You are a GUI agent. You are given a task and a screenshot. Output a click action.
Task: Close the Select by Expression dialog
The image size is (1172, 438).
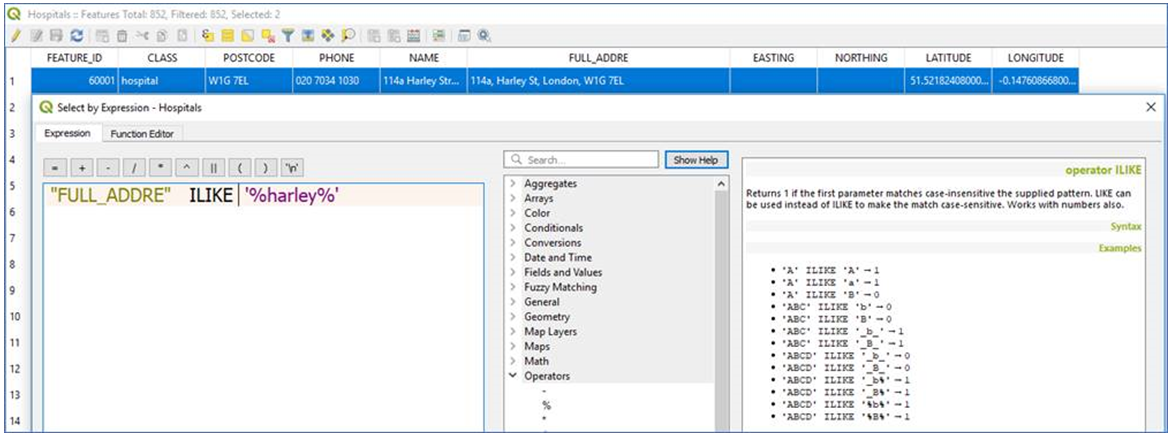click(x=1151, y=108)
